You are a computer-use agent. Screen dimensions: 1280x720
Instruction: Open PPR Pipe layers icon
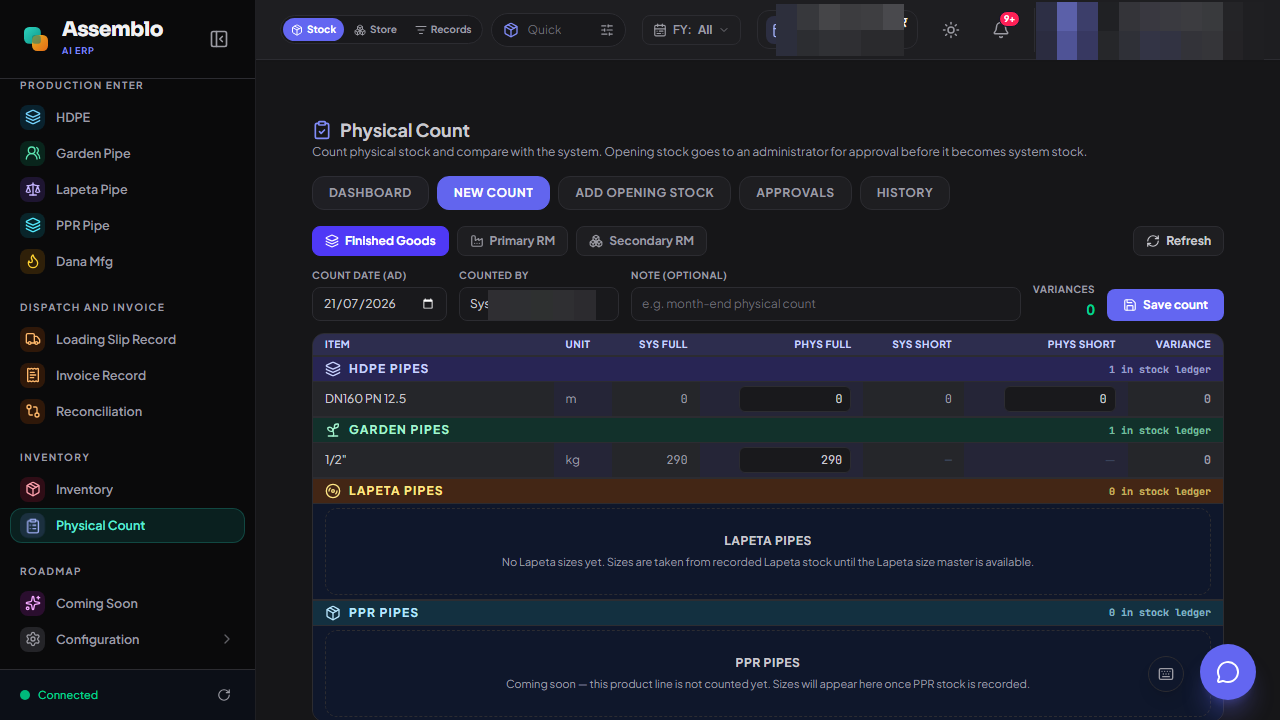pyautogui.click(x=33, y=225)
